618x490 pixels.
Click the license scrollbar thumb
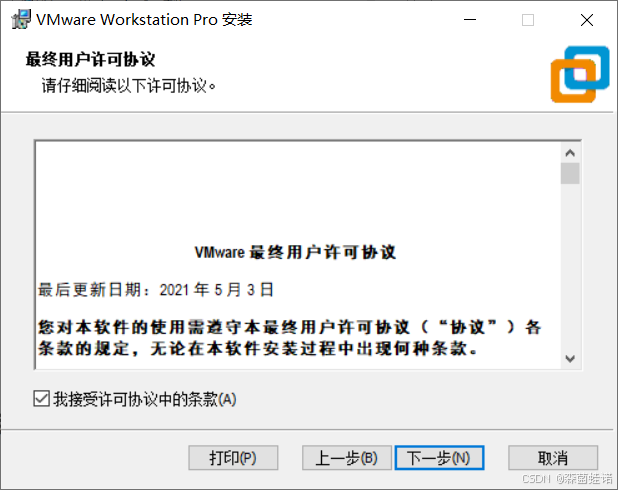click(570, 173)
